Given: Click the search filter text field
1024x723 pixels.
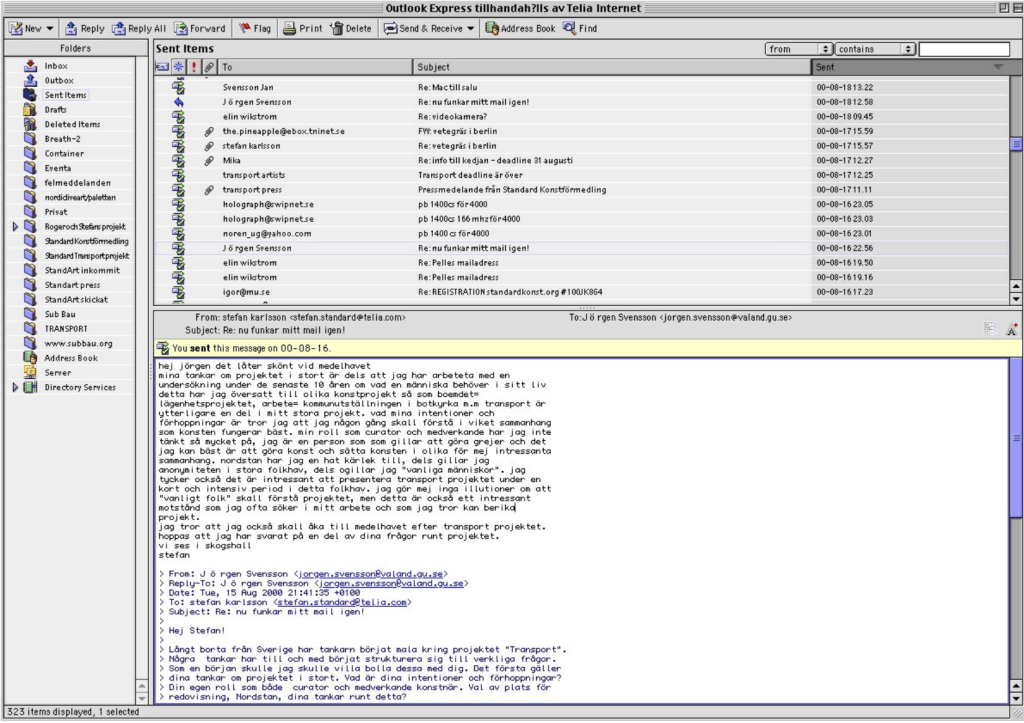Looking at the screenshot, I should [x=964, y=48].
